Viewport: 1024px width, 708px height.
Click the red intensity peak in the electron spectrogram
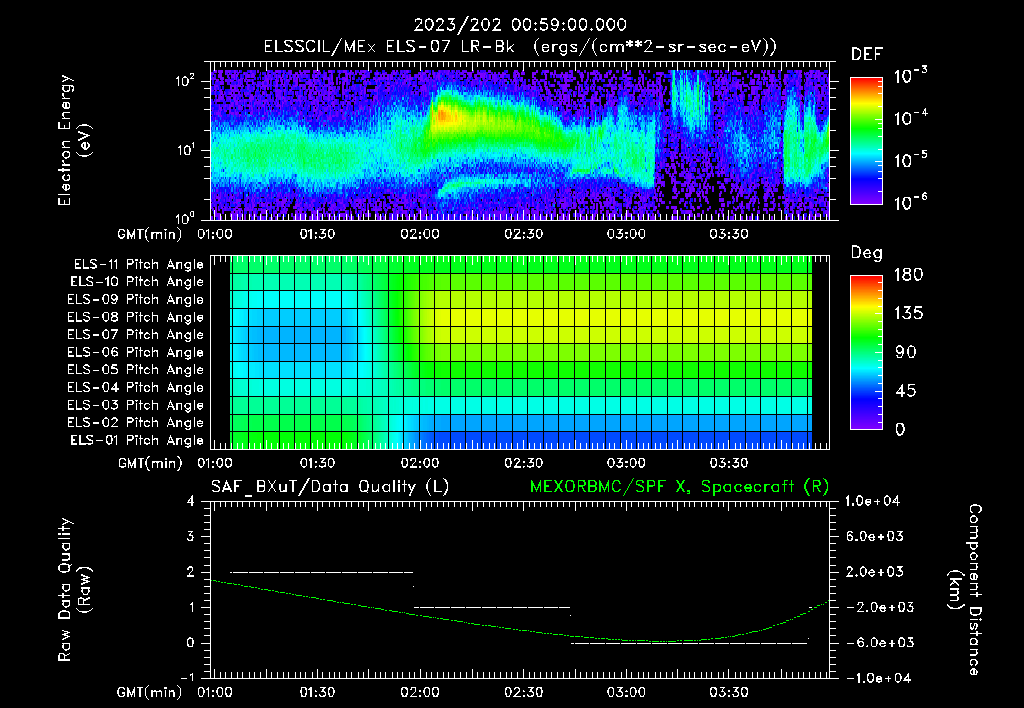click(443, 116)
